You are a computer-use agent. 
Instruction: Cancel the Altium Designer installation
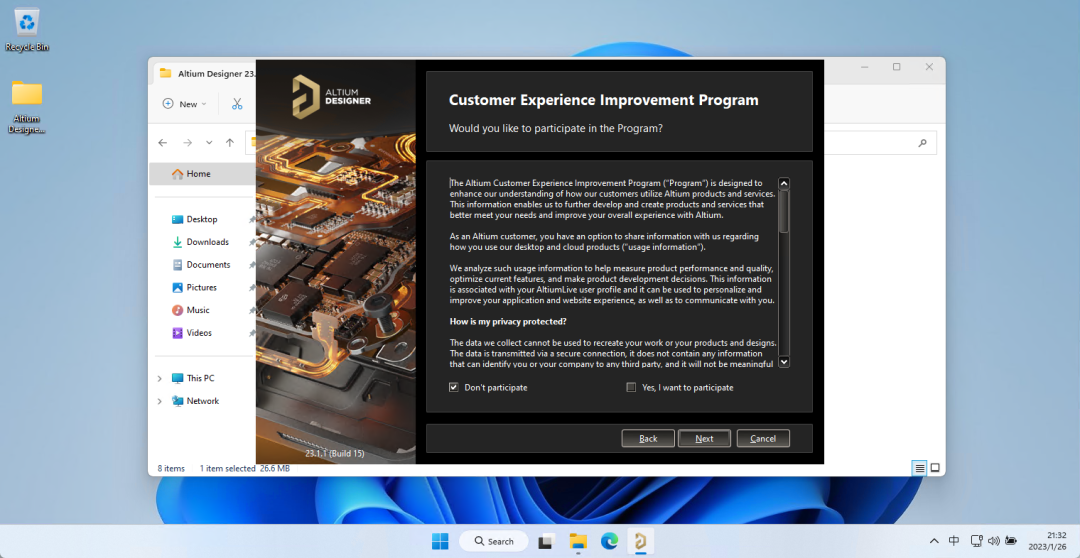[x=763, y=438]
